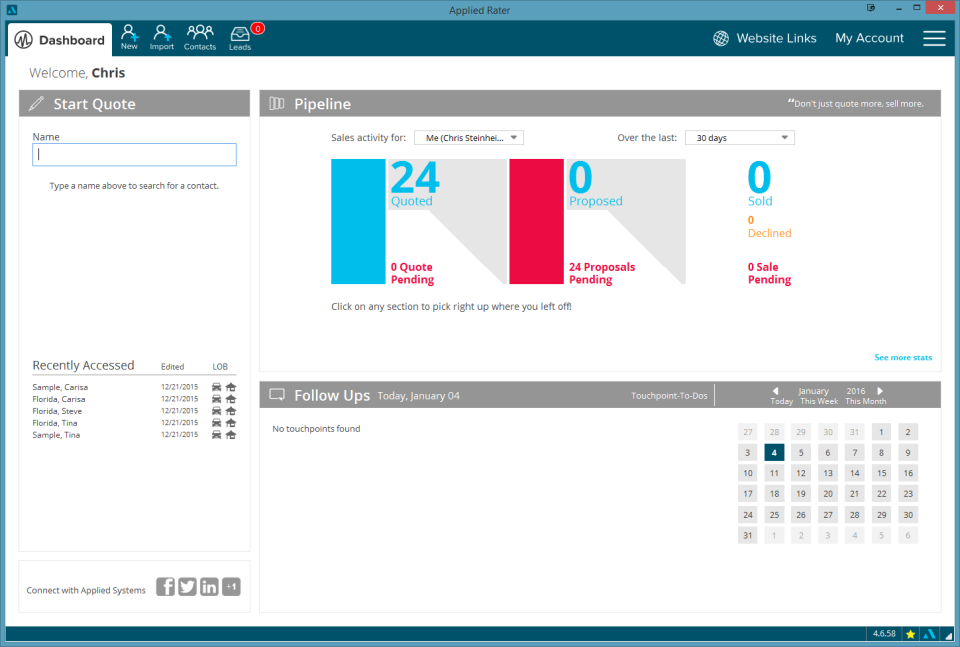Click the Start Quote pencil icon
The width and height of the screenshot is (960, 647).
pos(36,103)
